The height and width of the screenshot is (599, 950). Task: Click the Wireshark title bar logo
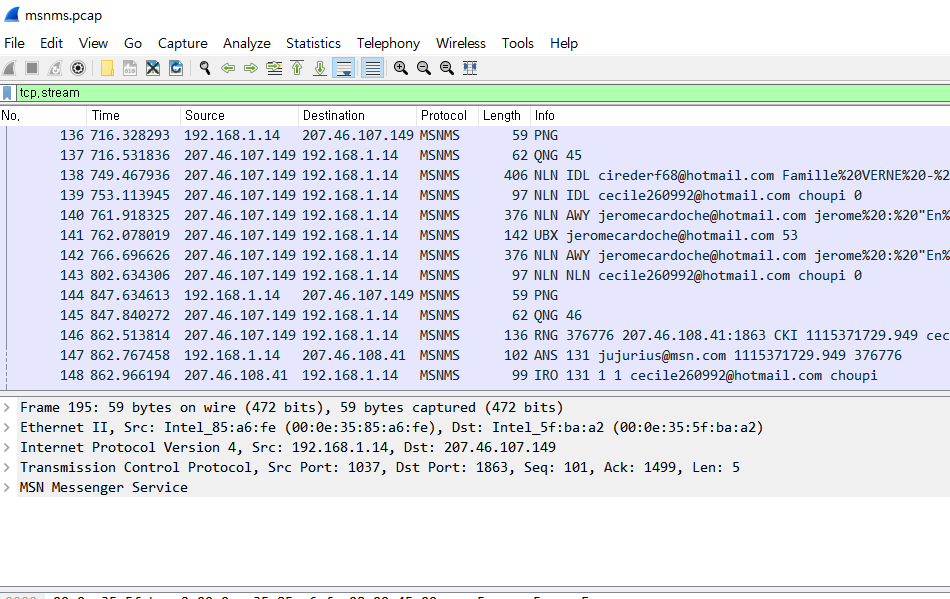(x=12, y=15)
